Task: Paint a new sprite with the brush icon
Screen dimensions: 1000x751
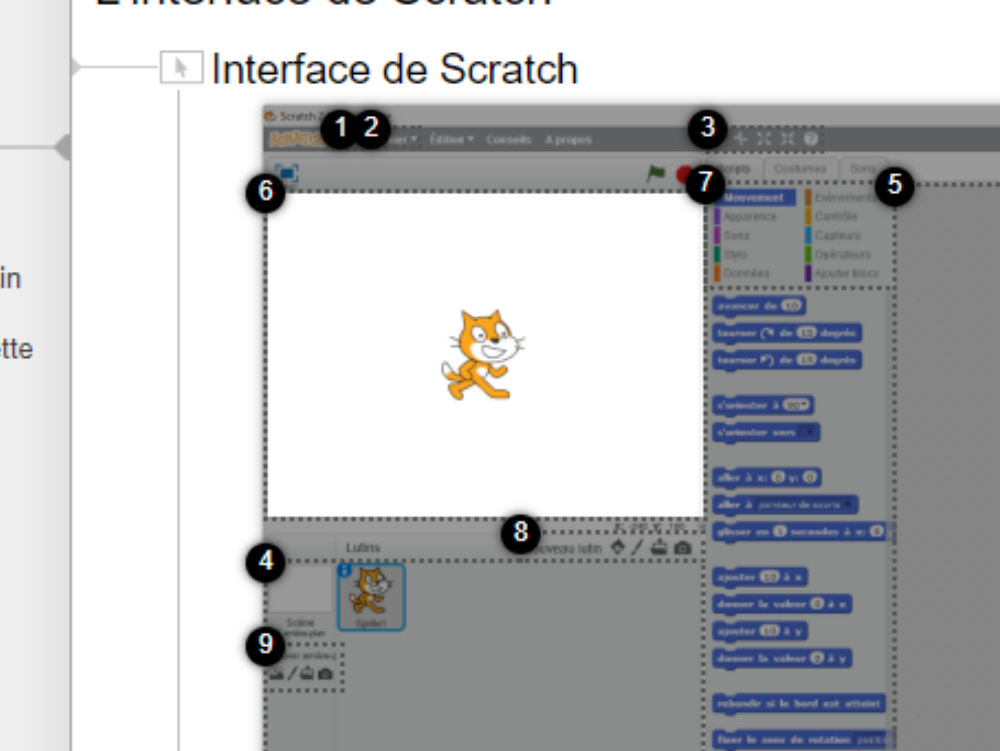Action: (x=637, y=545)
